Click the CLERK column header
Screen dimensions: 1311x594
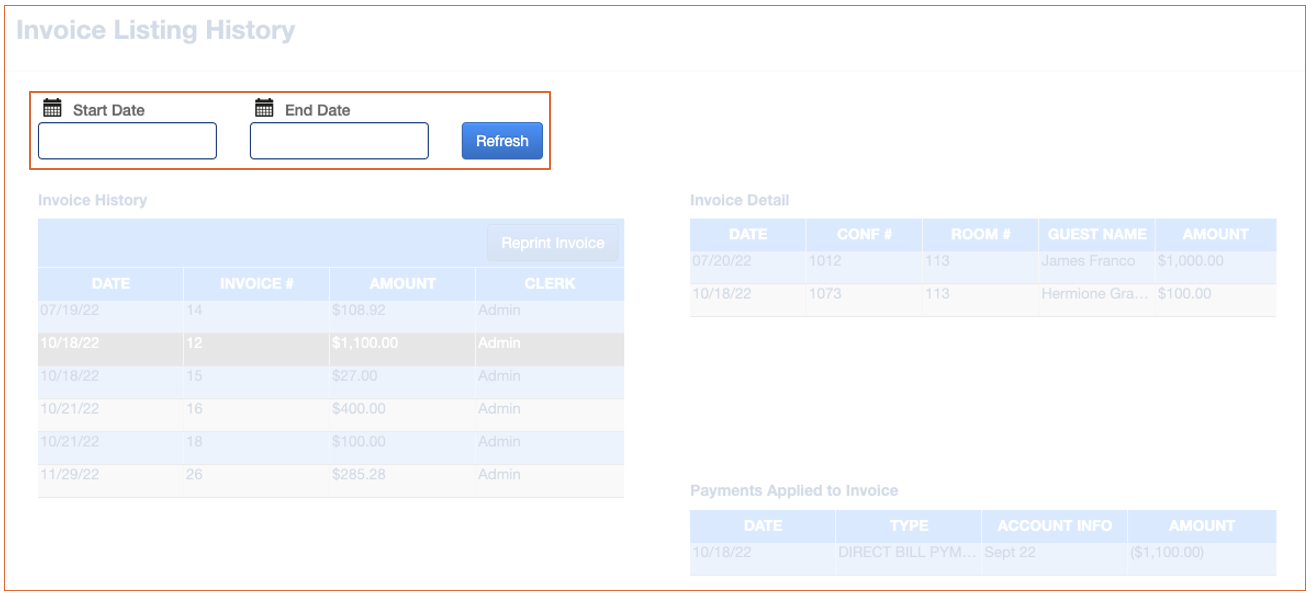coord(549,283)
